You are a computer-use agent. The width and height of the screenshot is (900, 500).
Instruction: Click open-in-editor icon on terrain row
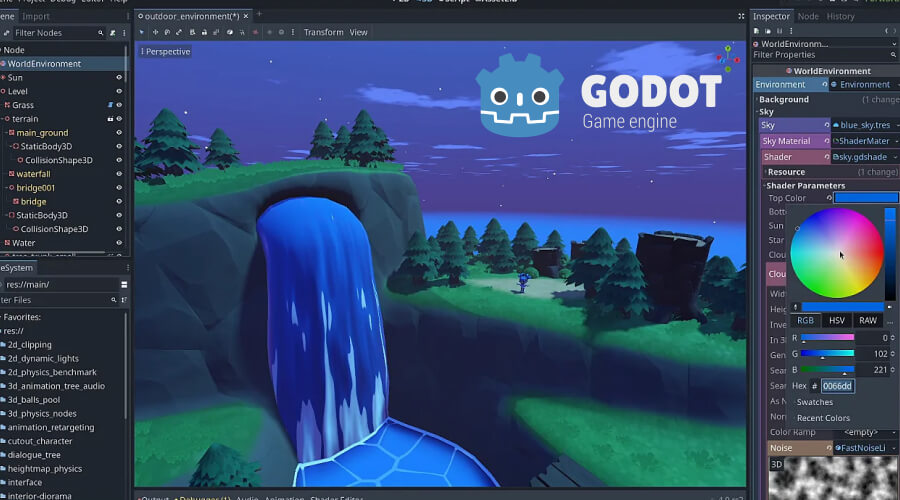click(x=110, y=119)
